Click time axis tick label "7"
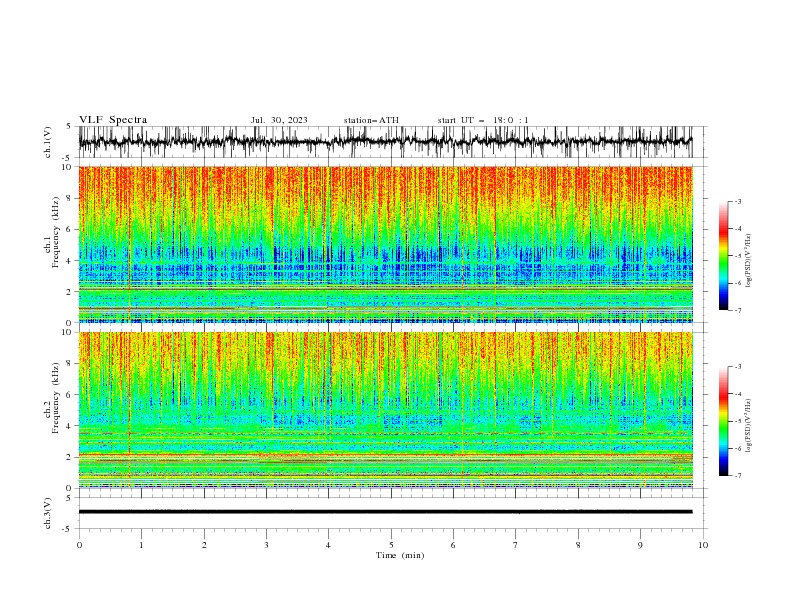The width and height of the screenshot is (792, 612). [x=516, y=545]
